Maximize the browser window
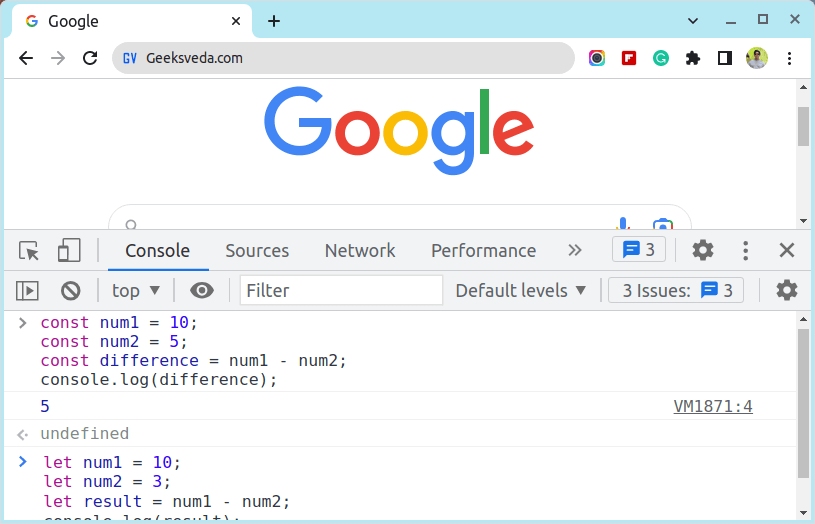815x524 pixels. pyautogui.click(x=763, y=20)
